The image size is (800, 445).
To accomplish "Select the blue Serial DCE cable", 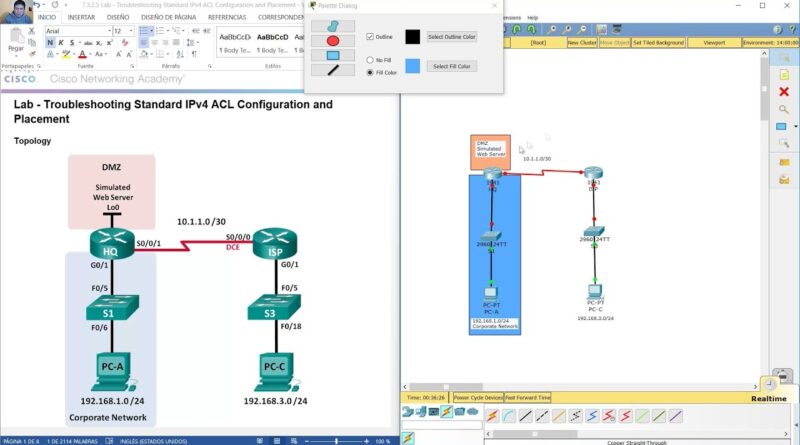I will point(592,416).
